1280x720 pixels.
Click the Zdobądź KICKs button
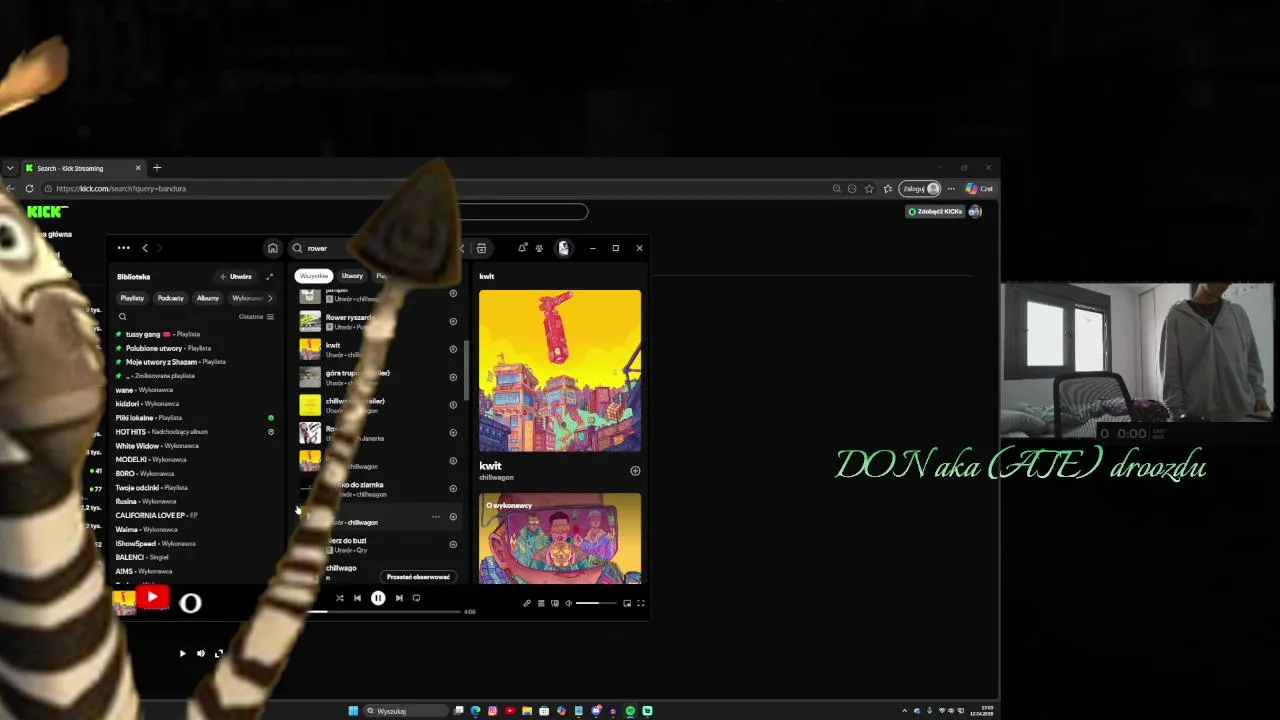point(935,211)
